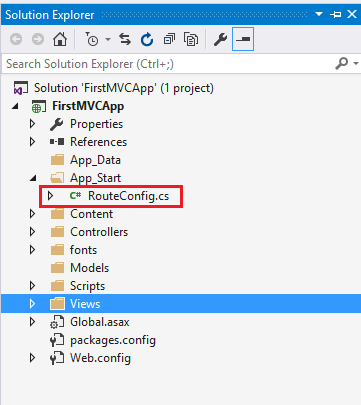Select Solution 'FirstMVCApp' root node
The height and width of the screenshot is (405, 361).
pyautogui.click(x=124, y=88)
